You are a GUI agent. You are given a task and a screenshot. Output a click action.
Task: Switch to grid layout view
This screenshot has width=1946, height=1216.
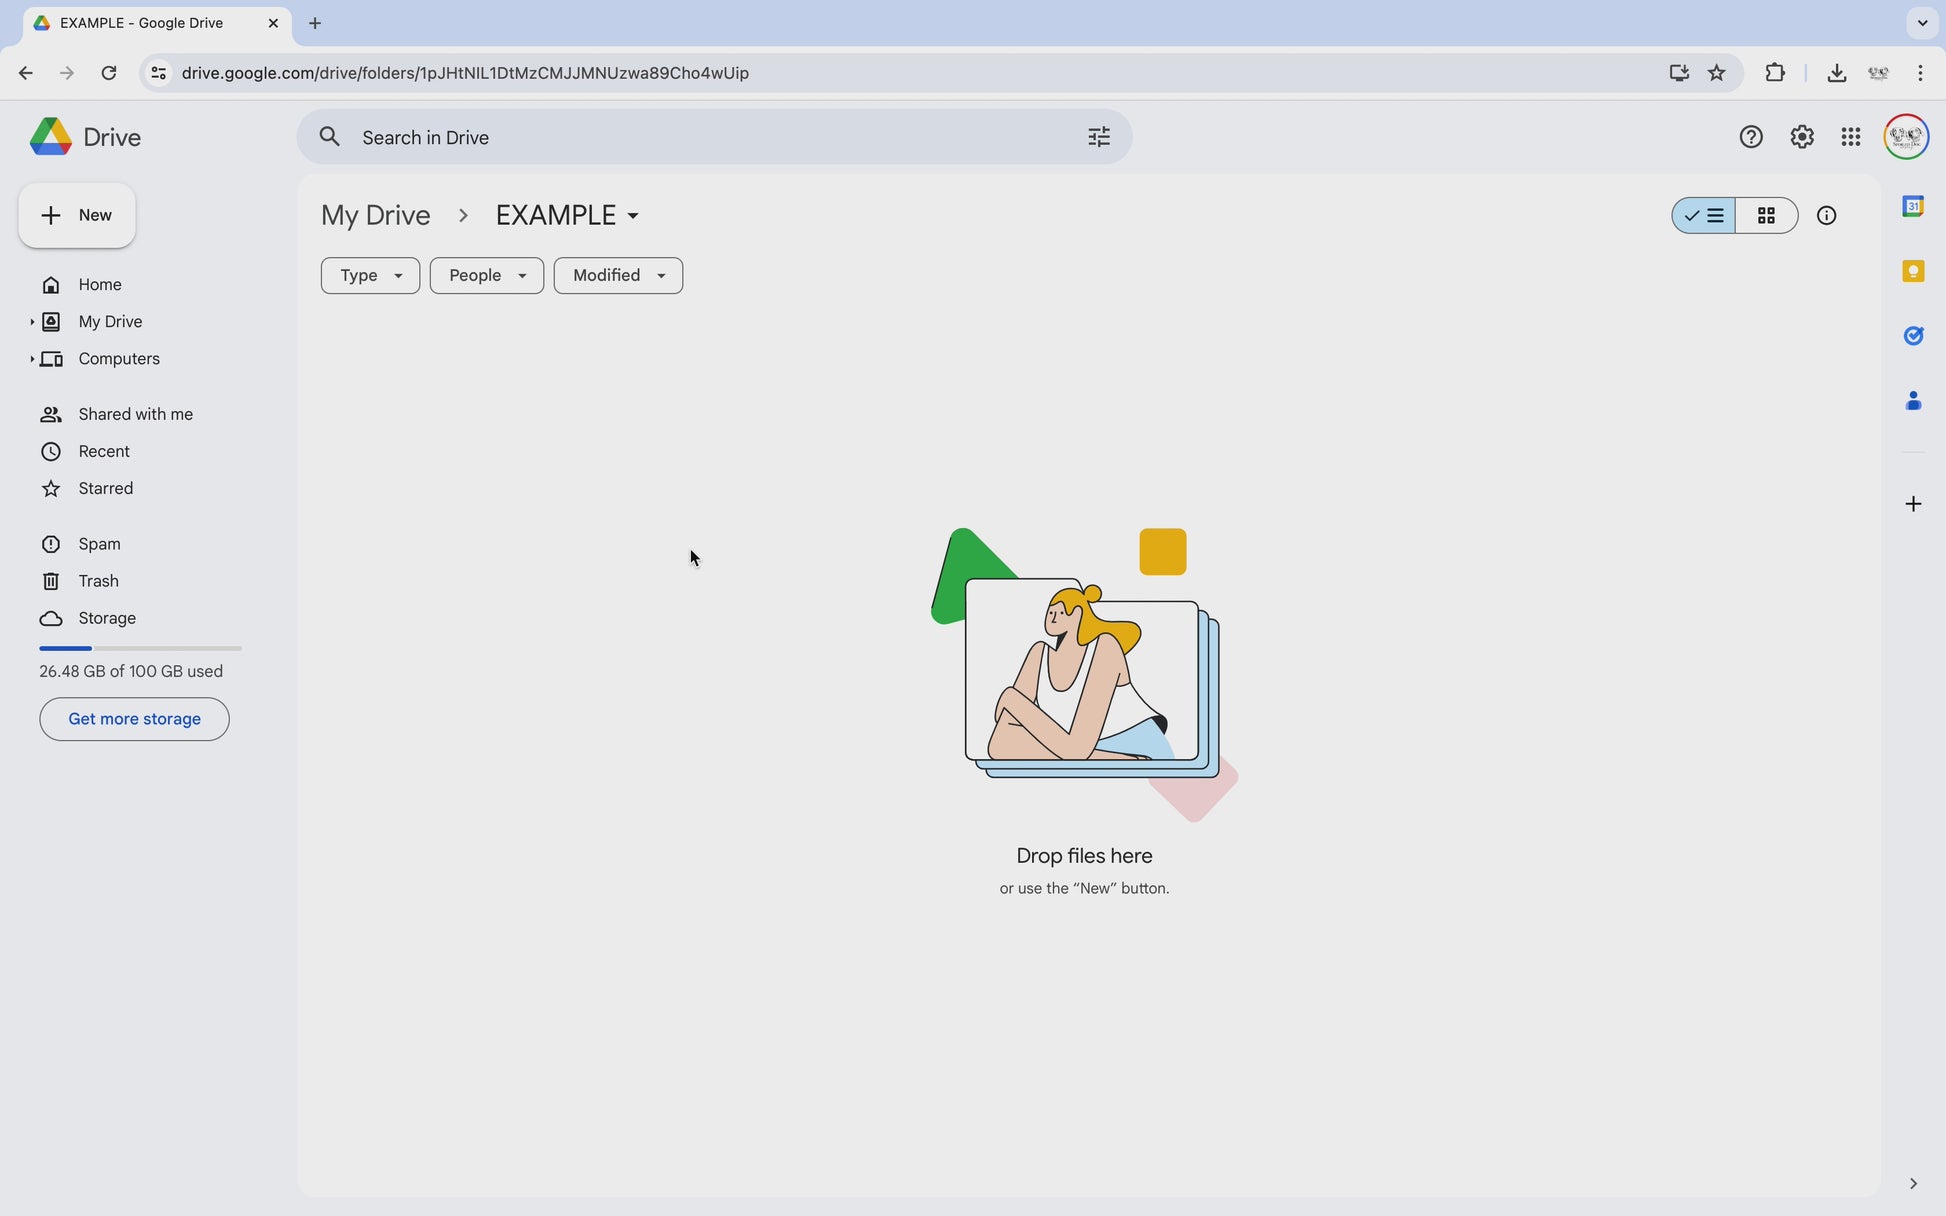click(x=1766, y=216)
